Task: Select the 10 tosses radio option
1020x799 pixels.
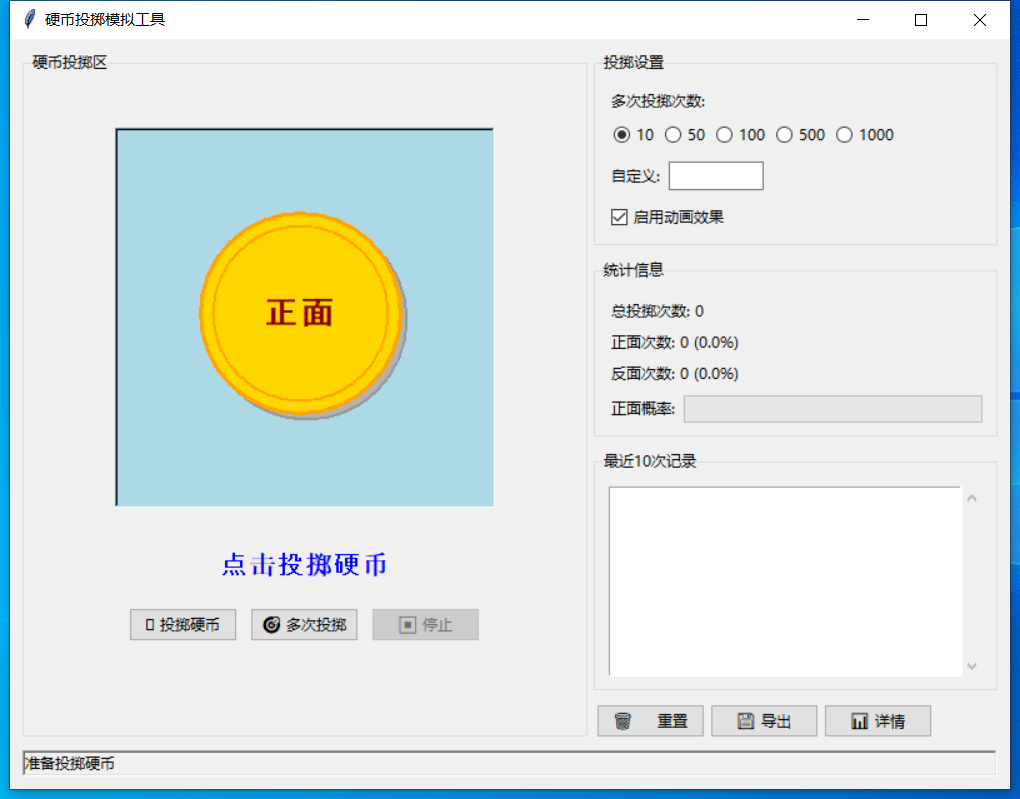Action: coord(634,135)
